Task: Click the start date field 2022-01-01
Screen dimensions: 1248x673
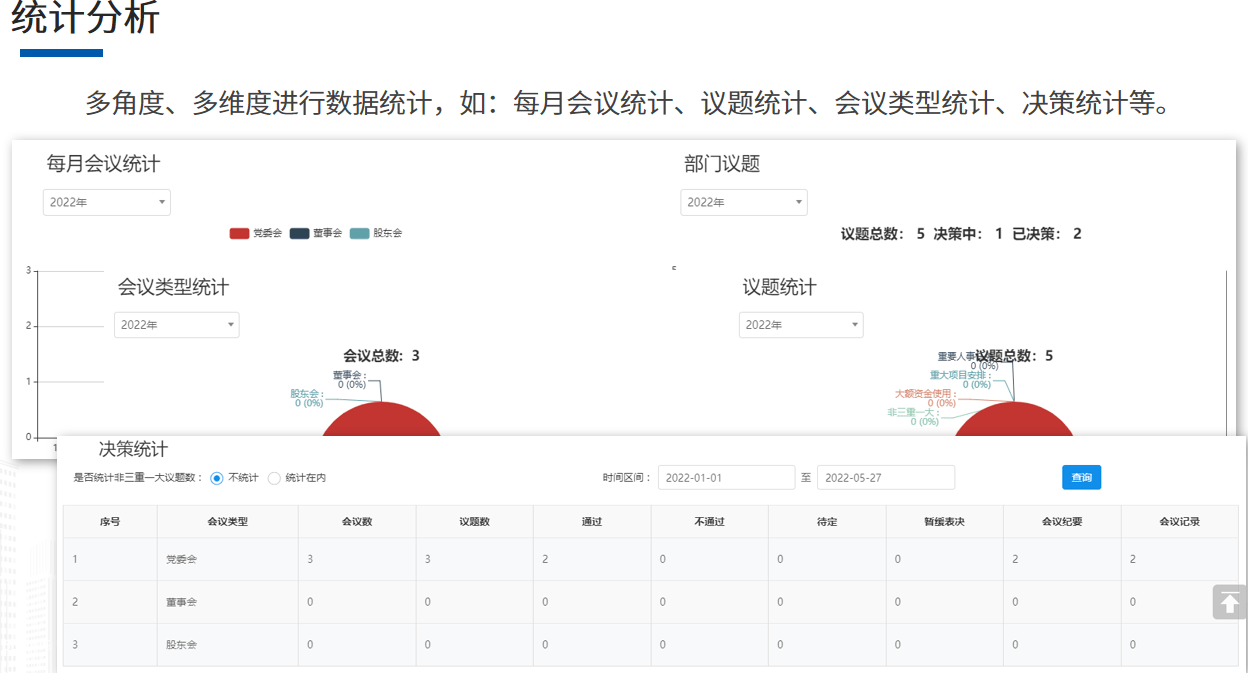Action: pyautogui.click(x=726, y=478)
